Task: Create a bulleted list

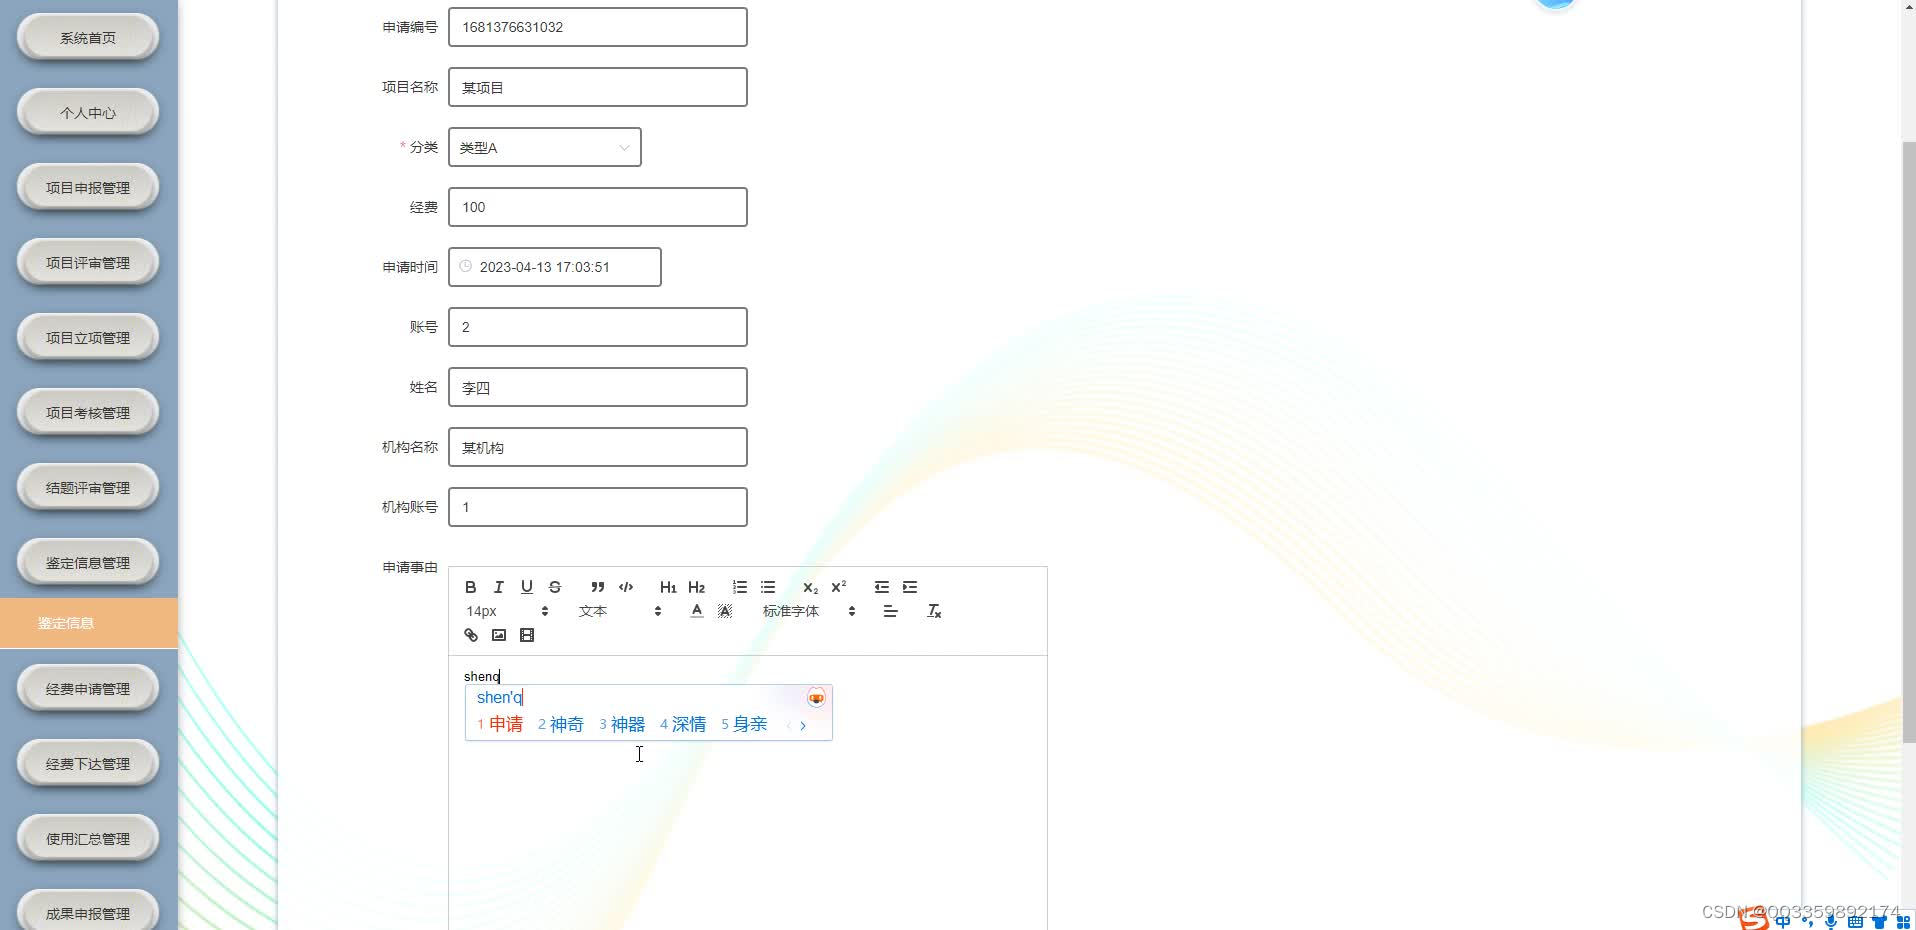Action: 767,587
